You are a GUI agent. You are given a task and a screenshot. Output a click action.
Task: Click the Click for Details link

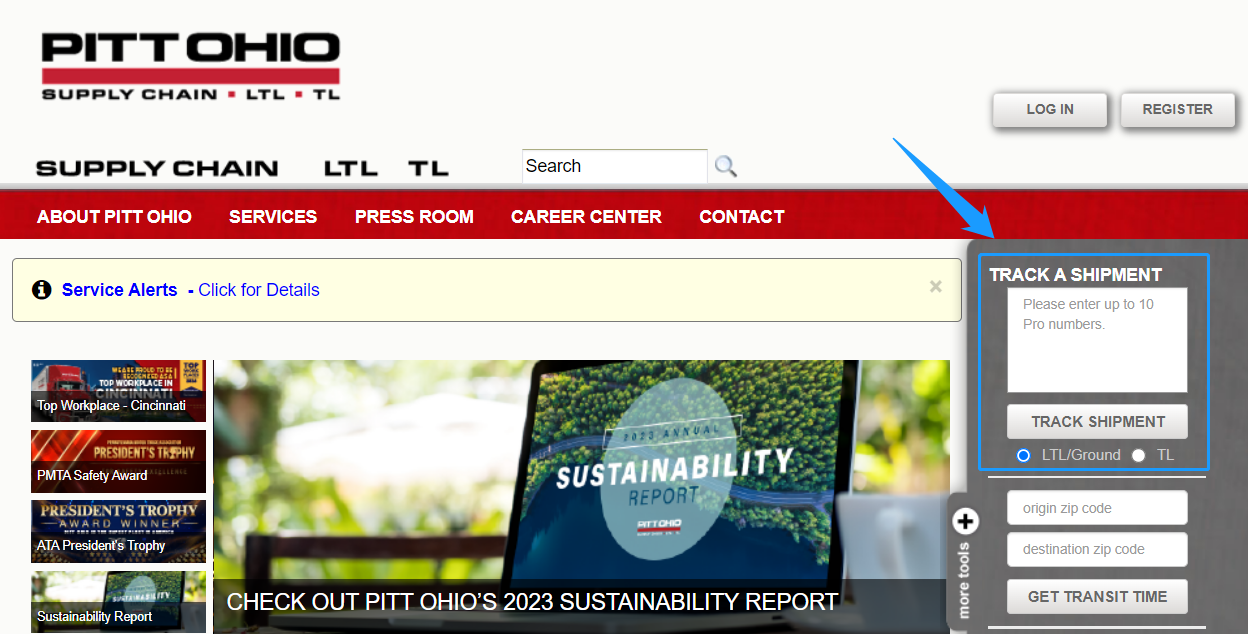pos(259,290)
